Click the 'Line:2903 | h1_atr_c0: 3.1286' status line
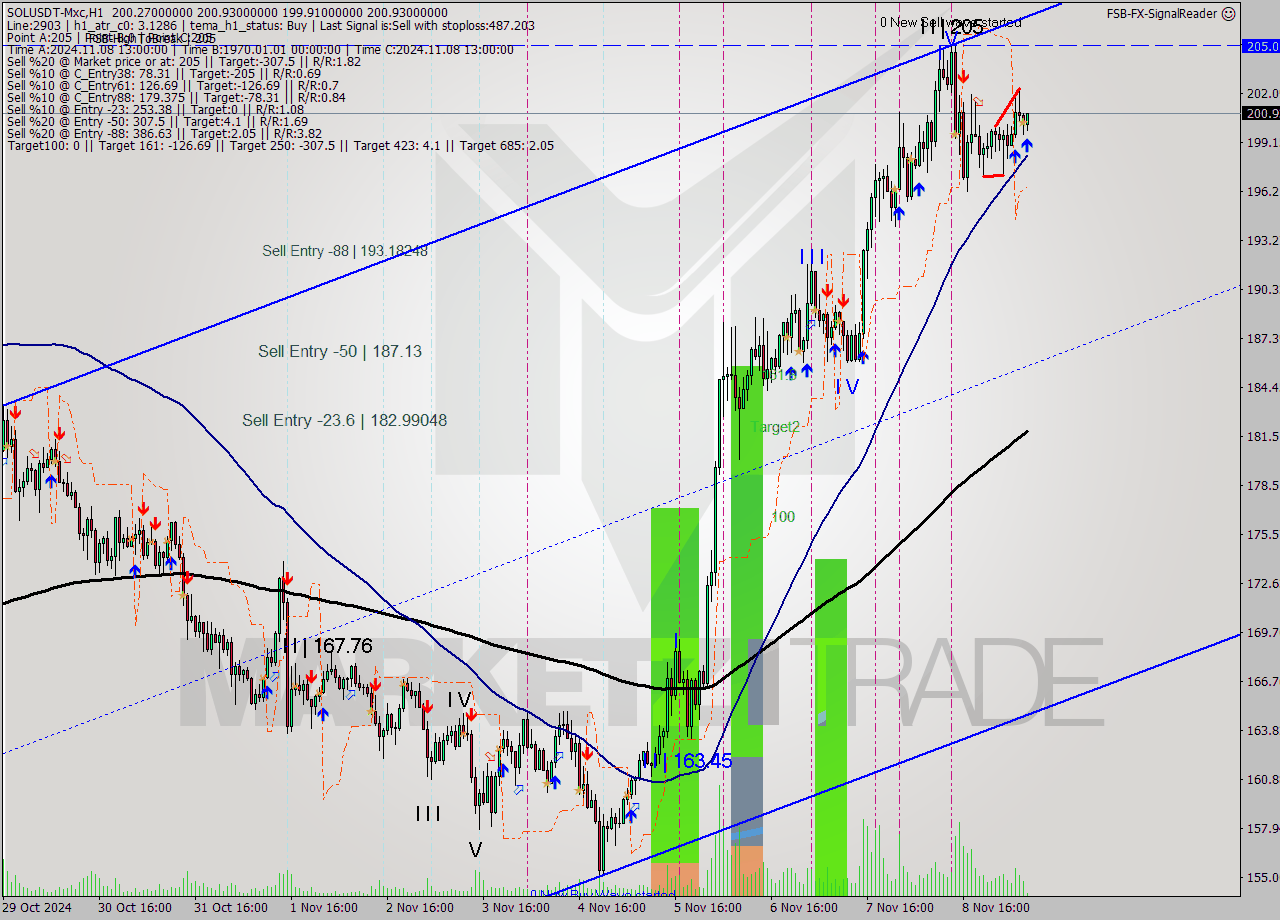The width and height of the screenshot is (1280, 920). pos(270,25)
